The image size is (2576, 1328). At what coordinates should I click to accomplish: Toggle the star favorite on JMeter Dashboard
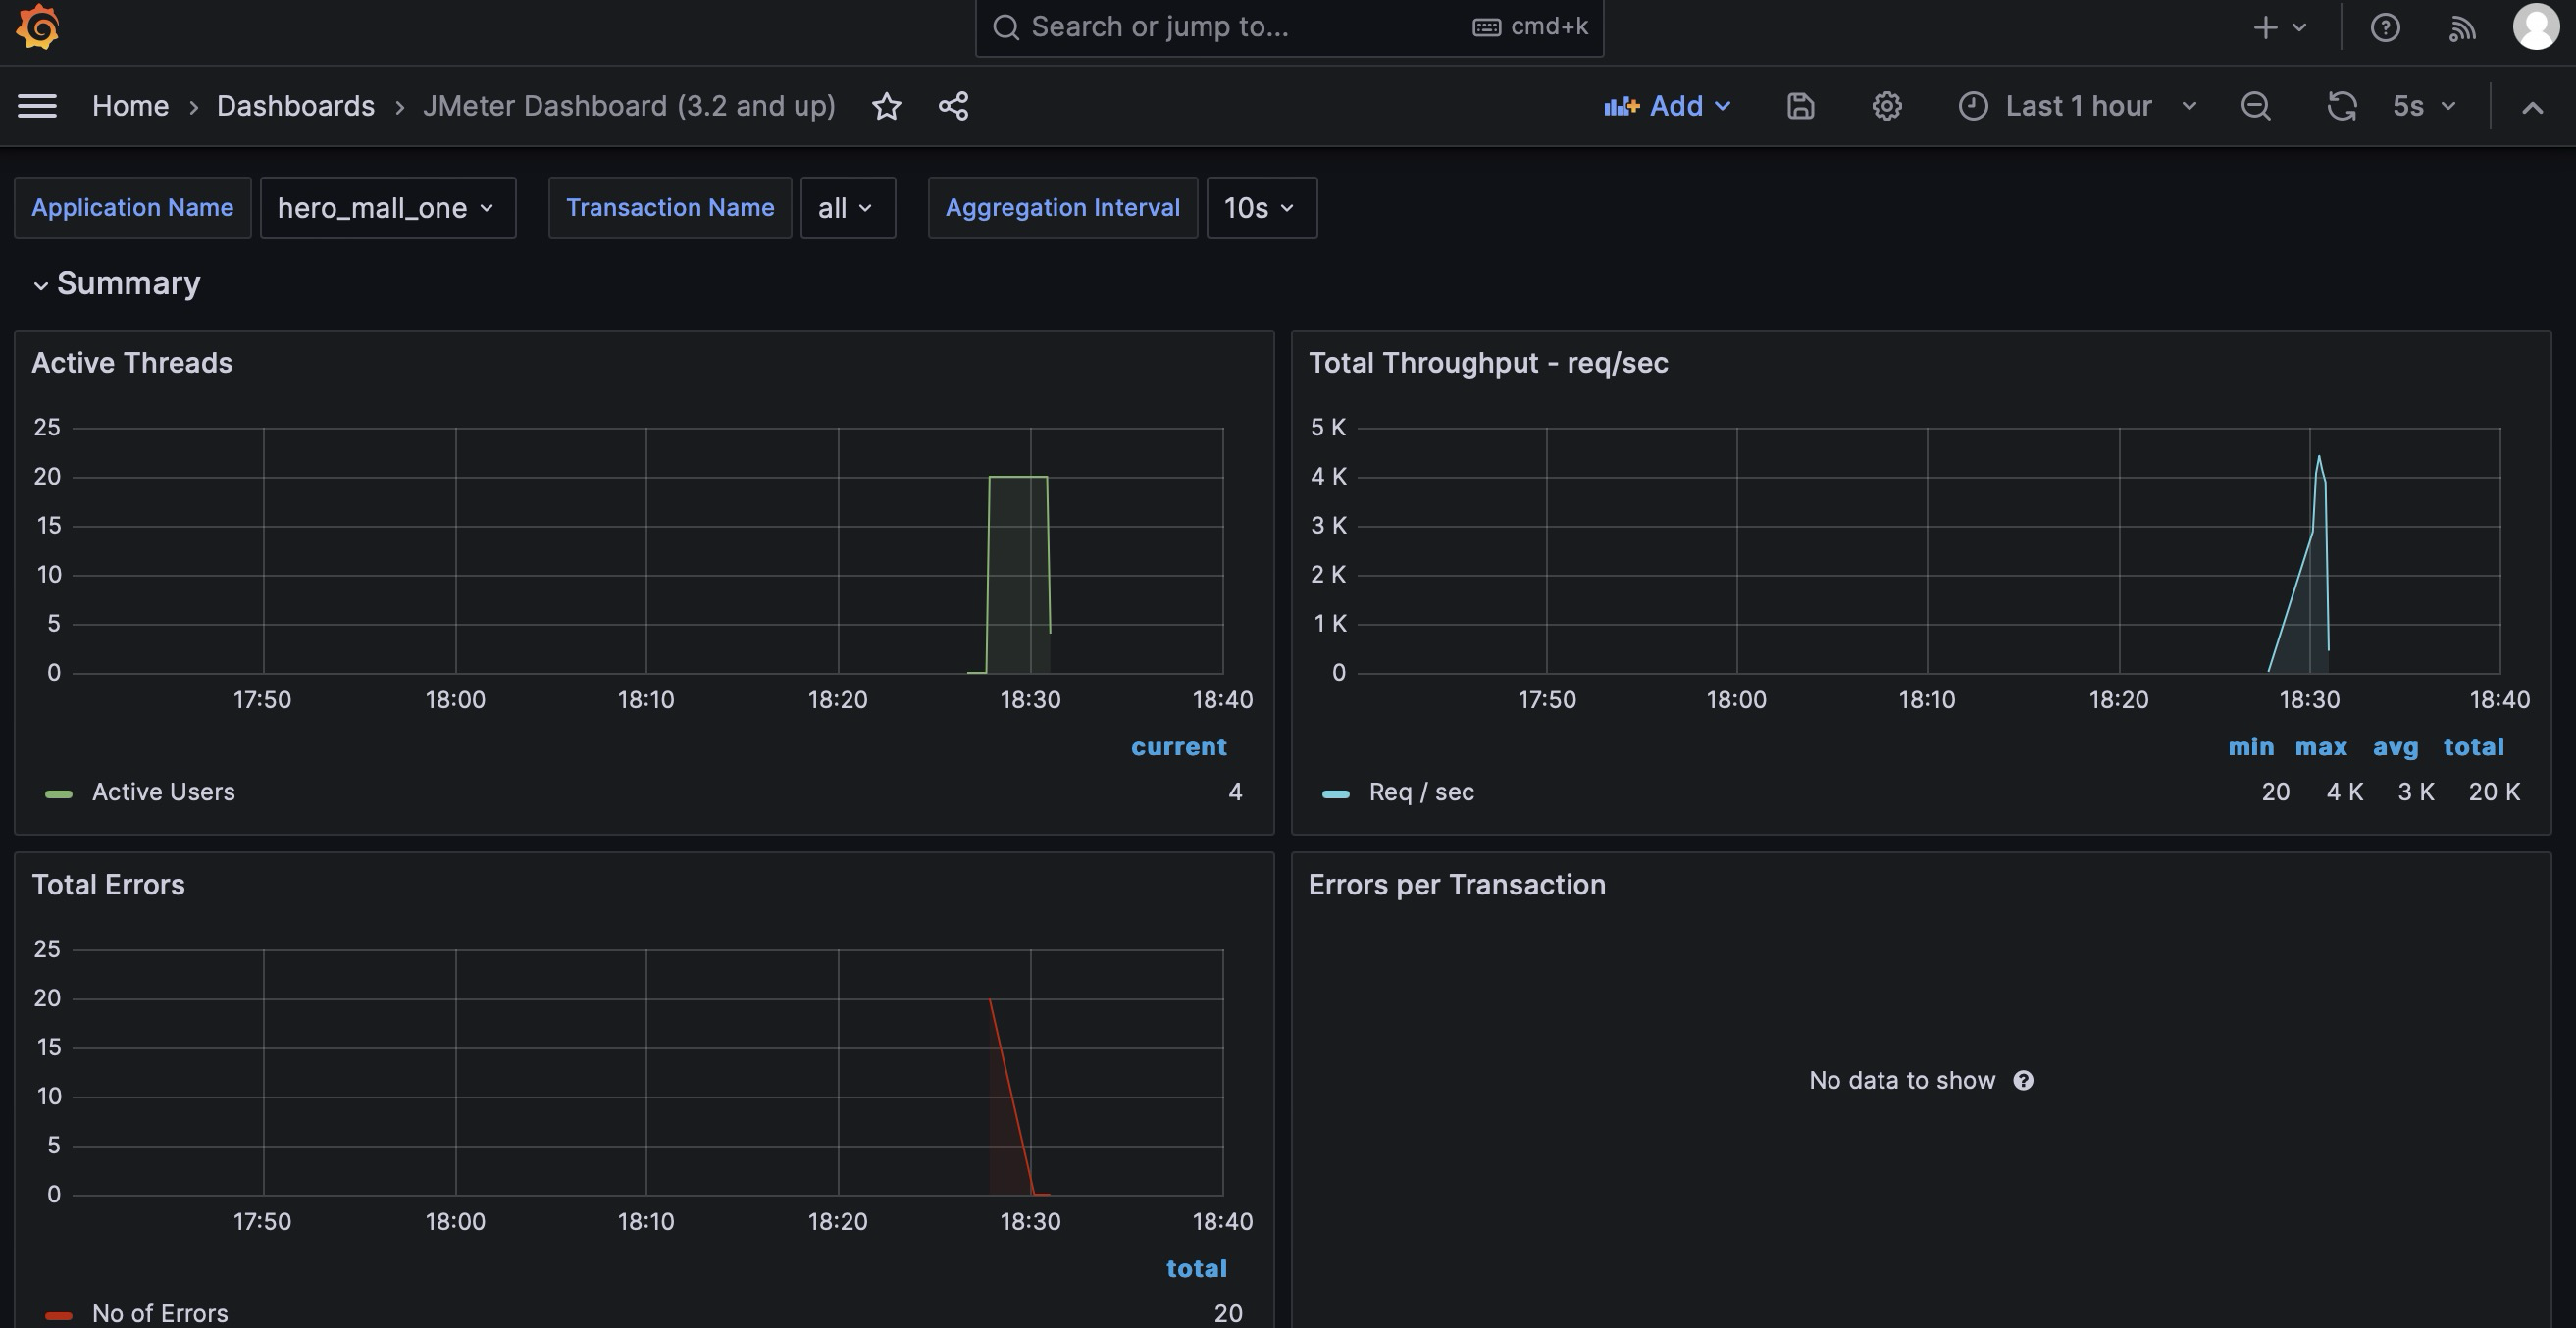click(x=886, y=105)
